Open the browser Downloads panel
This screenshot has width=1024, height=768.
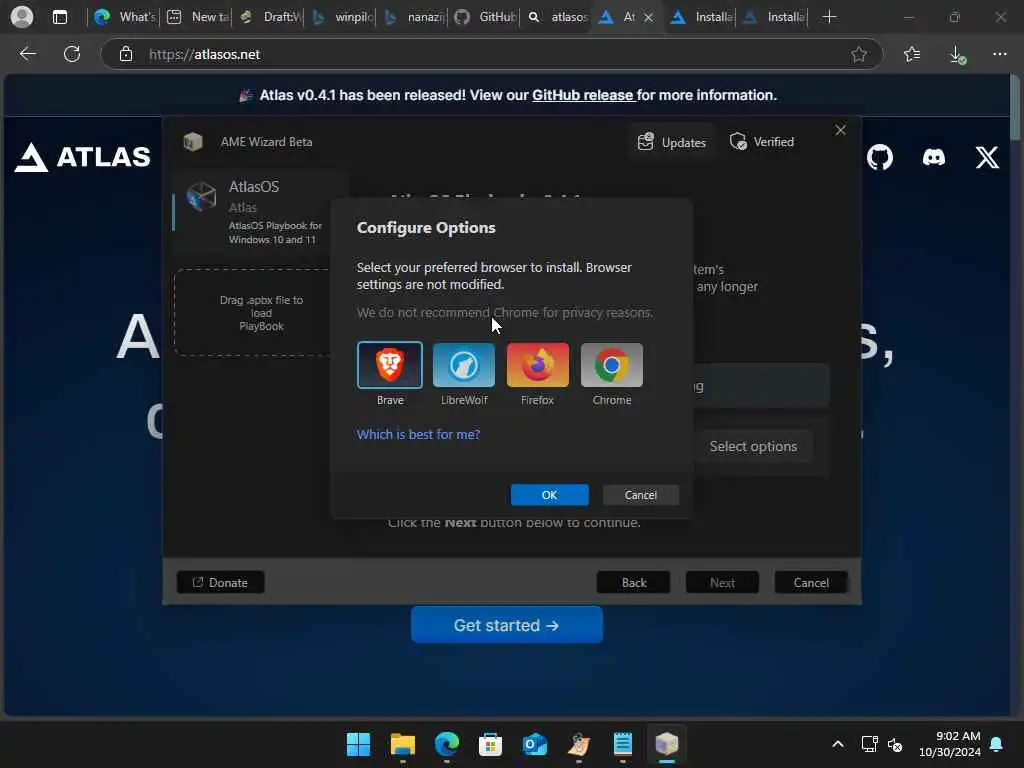point(957,54)
